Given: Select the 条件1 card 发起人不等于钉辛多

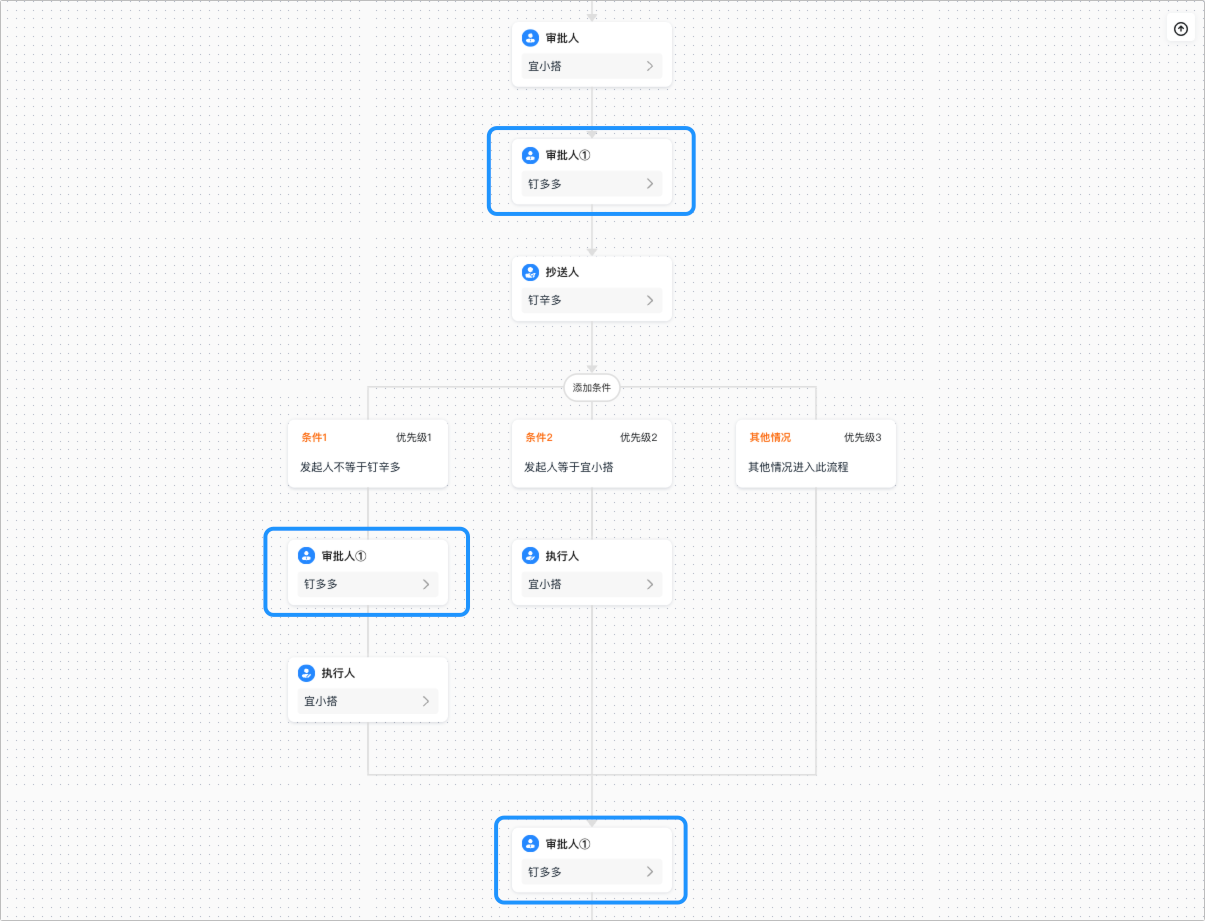Looking at the screenshot, I should (x=368, y=453).
